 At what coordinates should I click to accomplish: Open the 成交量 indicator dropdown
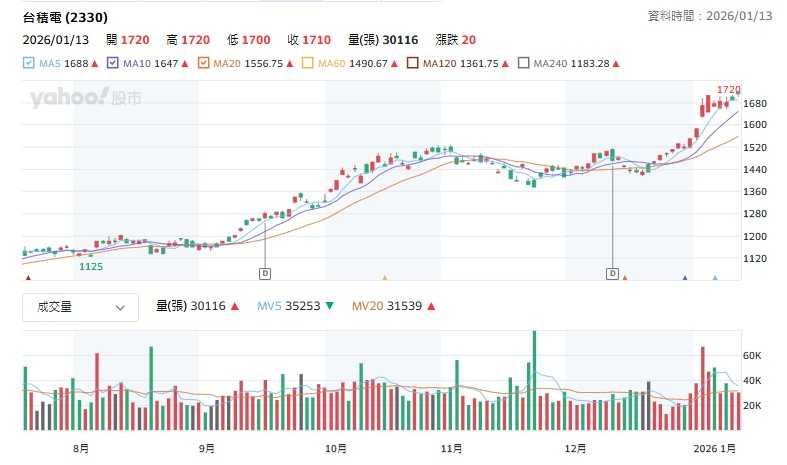(x=80, y=308)
